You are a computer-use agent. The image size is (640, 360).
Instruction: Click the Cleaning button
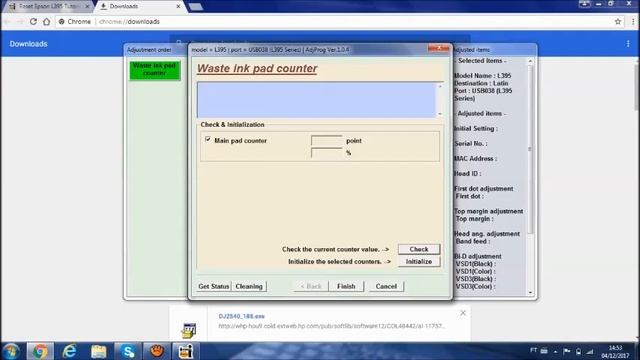click(249, 286)
